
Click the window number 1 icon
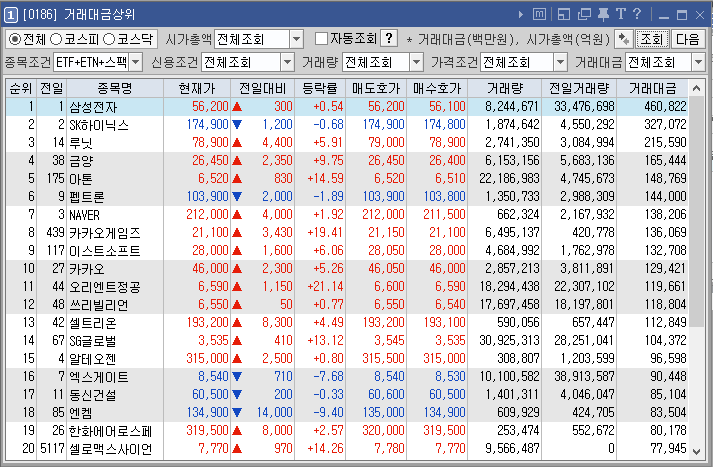click(11, 15)
